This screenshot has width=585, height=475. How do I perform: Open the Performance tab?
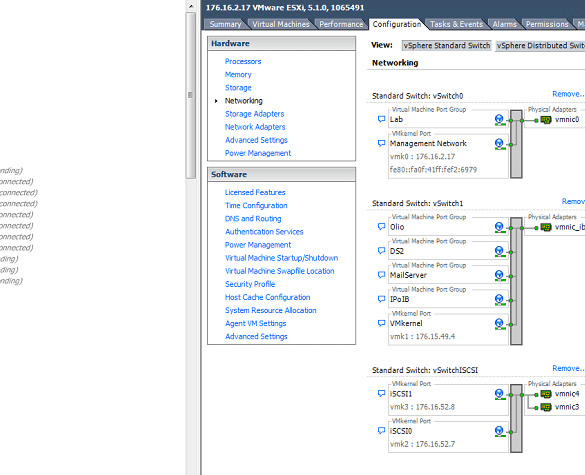pos(341,24)
